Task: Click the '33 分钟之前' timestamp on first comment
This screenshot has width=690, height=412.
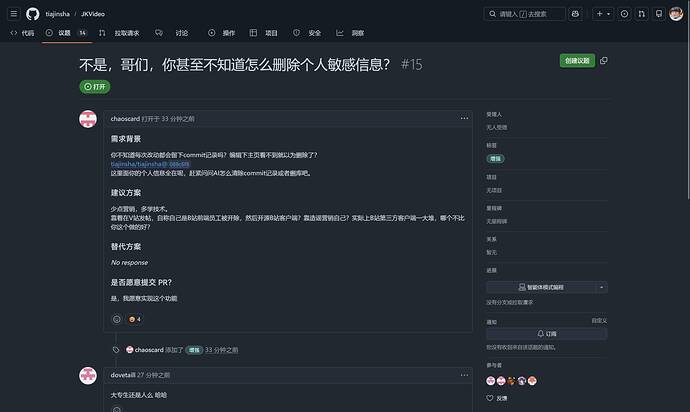Action: (x=178, y=119)
